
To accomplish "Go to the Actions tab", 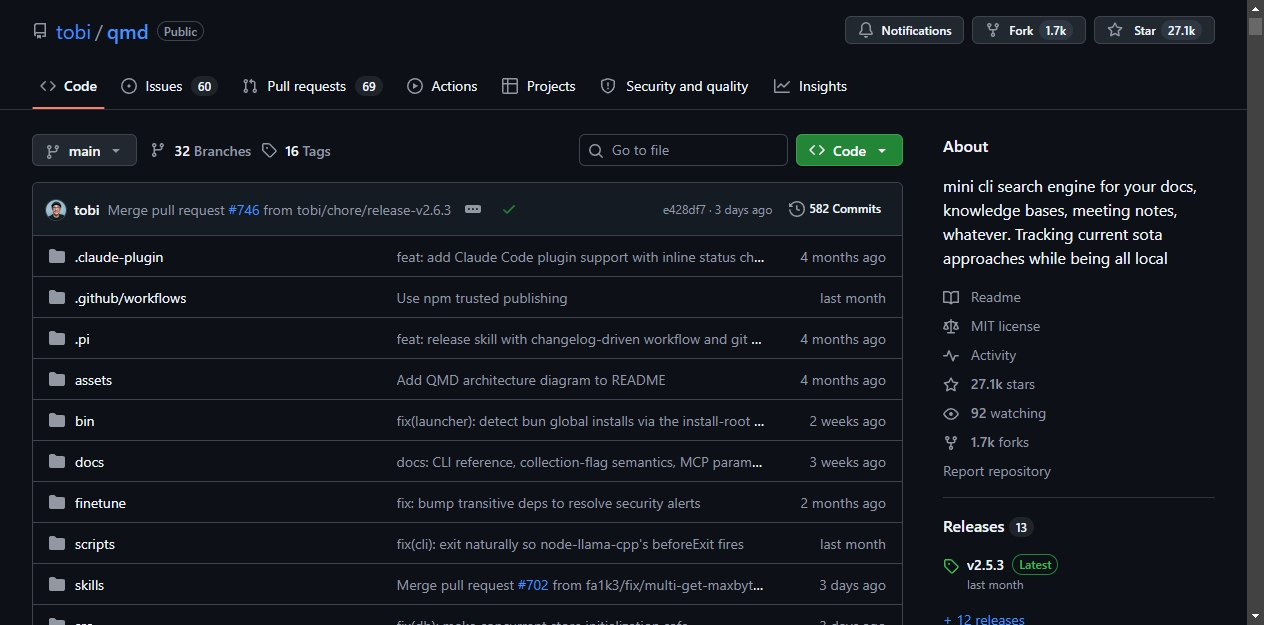I will 442,86.
